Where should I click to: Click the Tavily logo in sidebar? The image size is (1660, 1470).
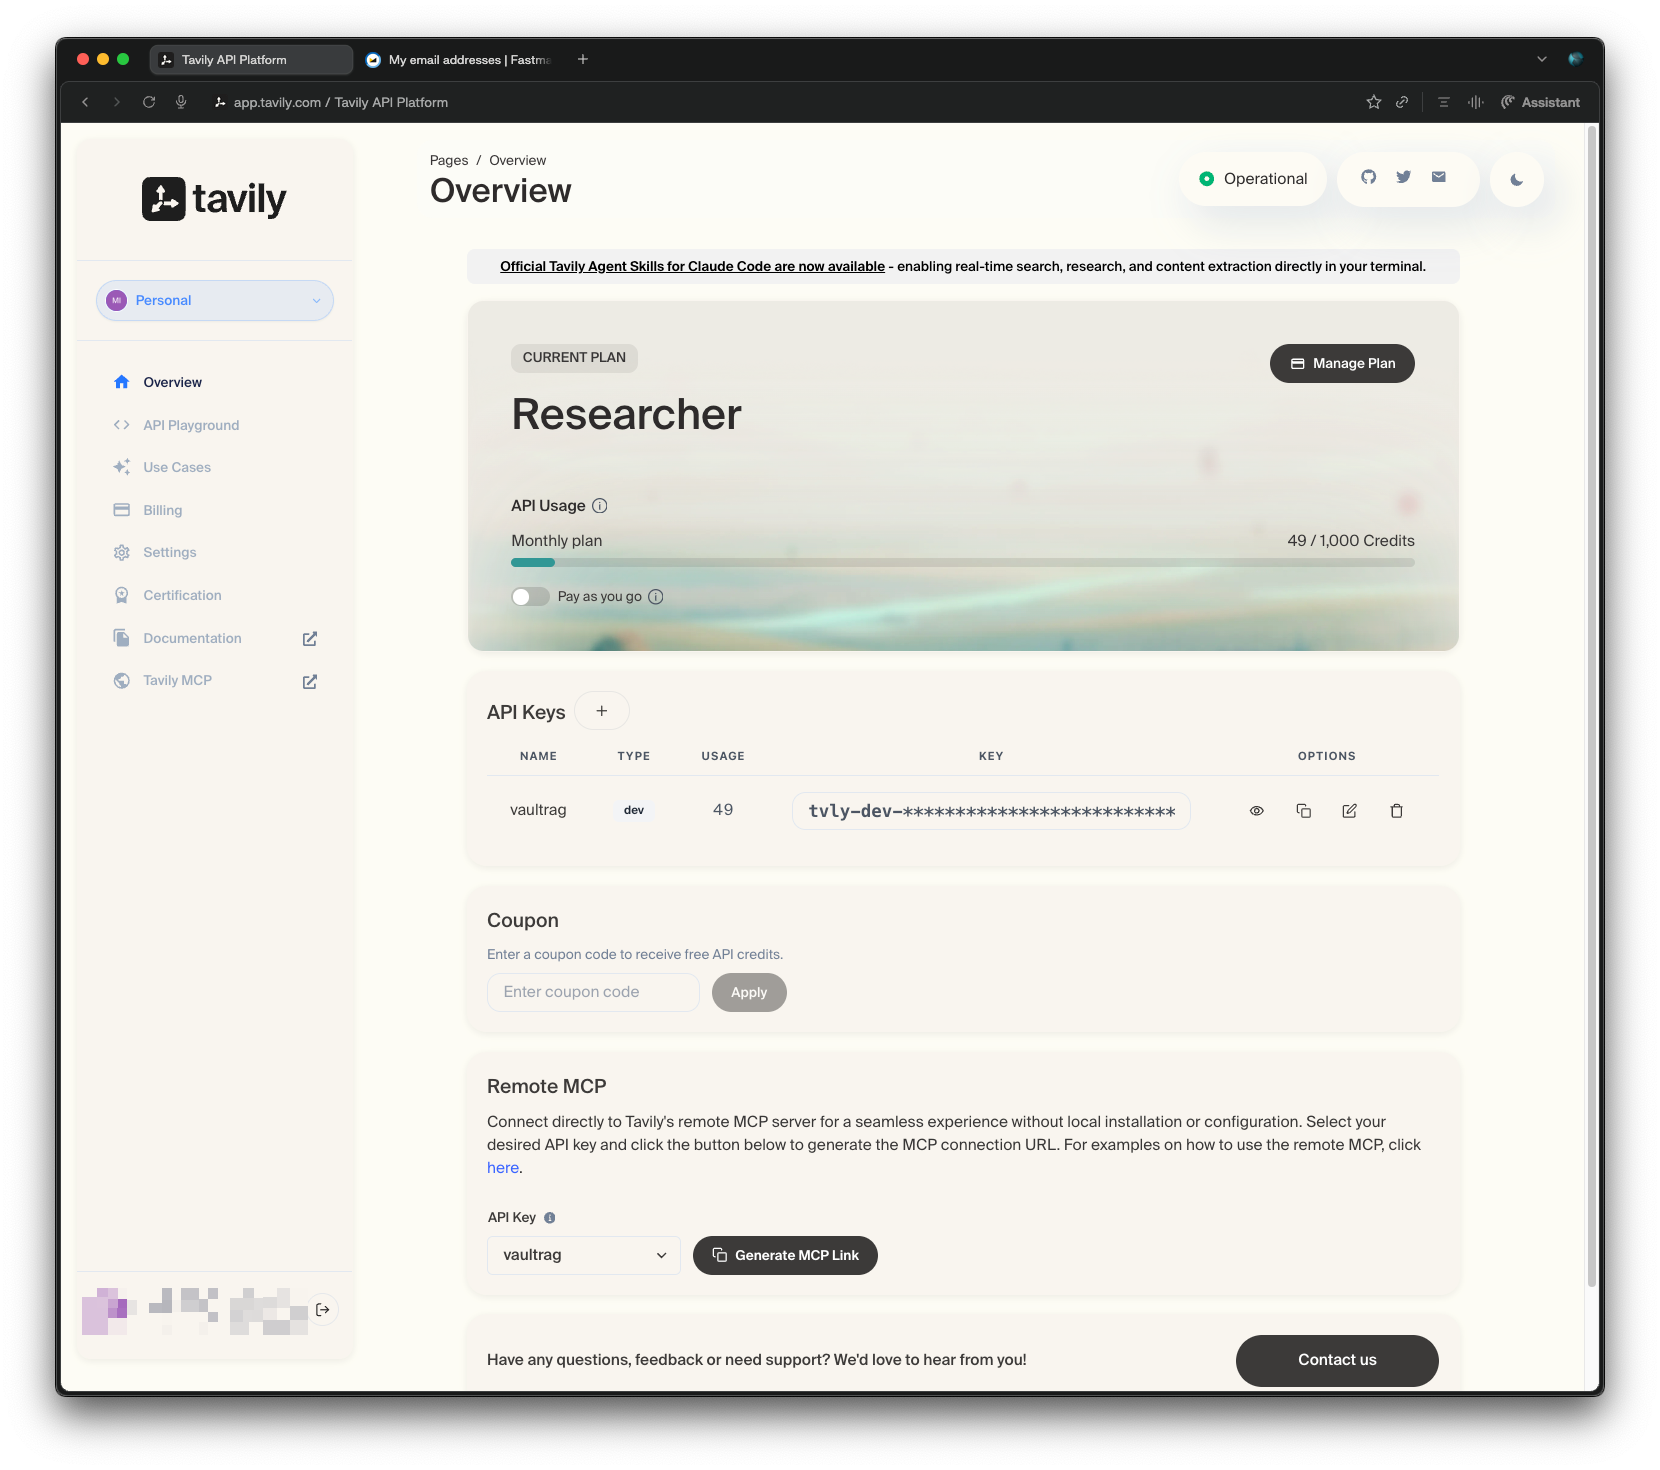click(214, 199)
